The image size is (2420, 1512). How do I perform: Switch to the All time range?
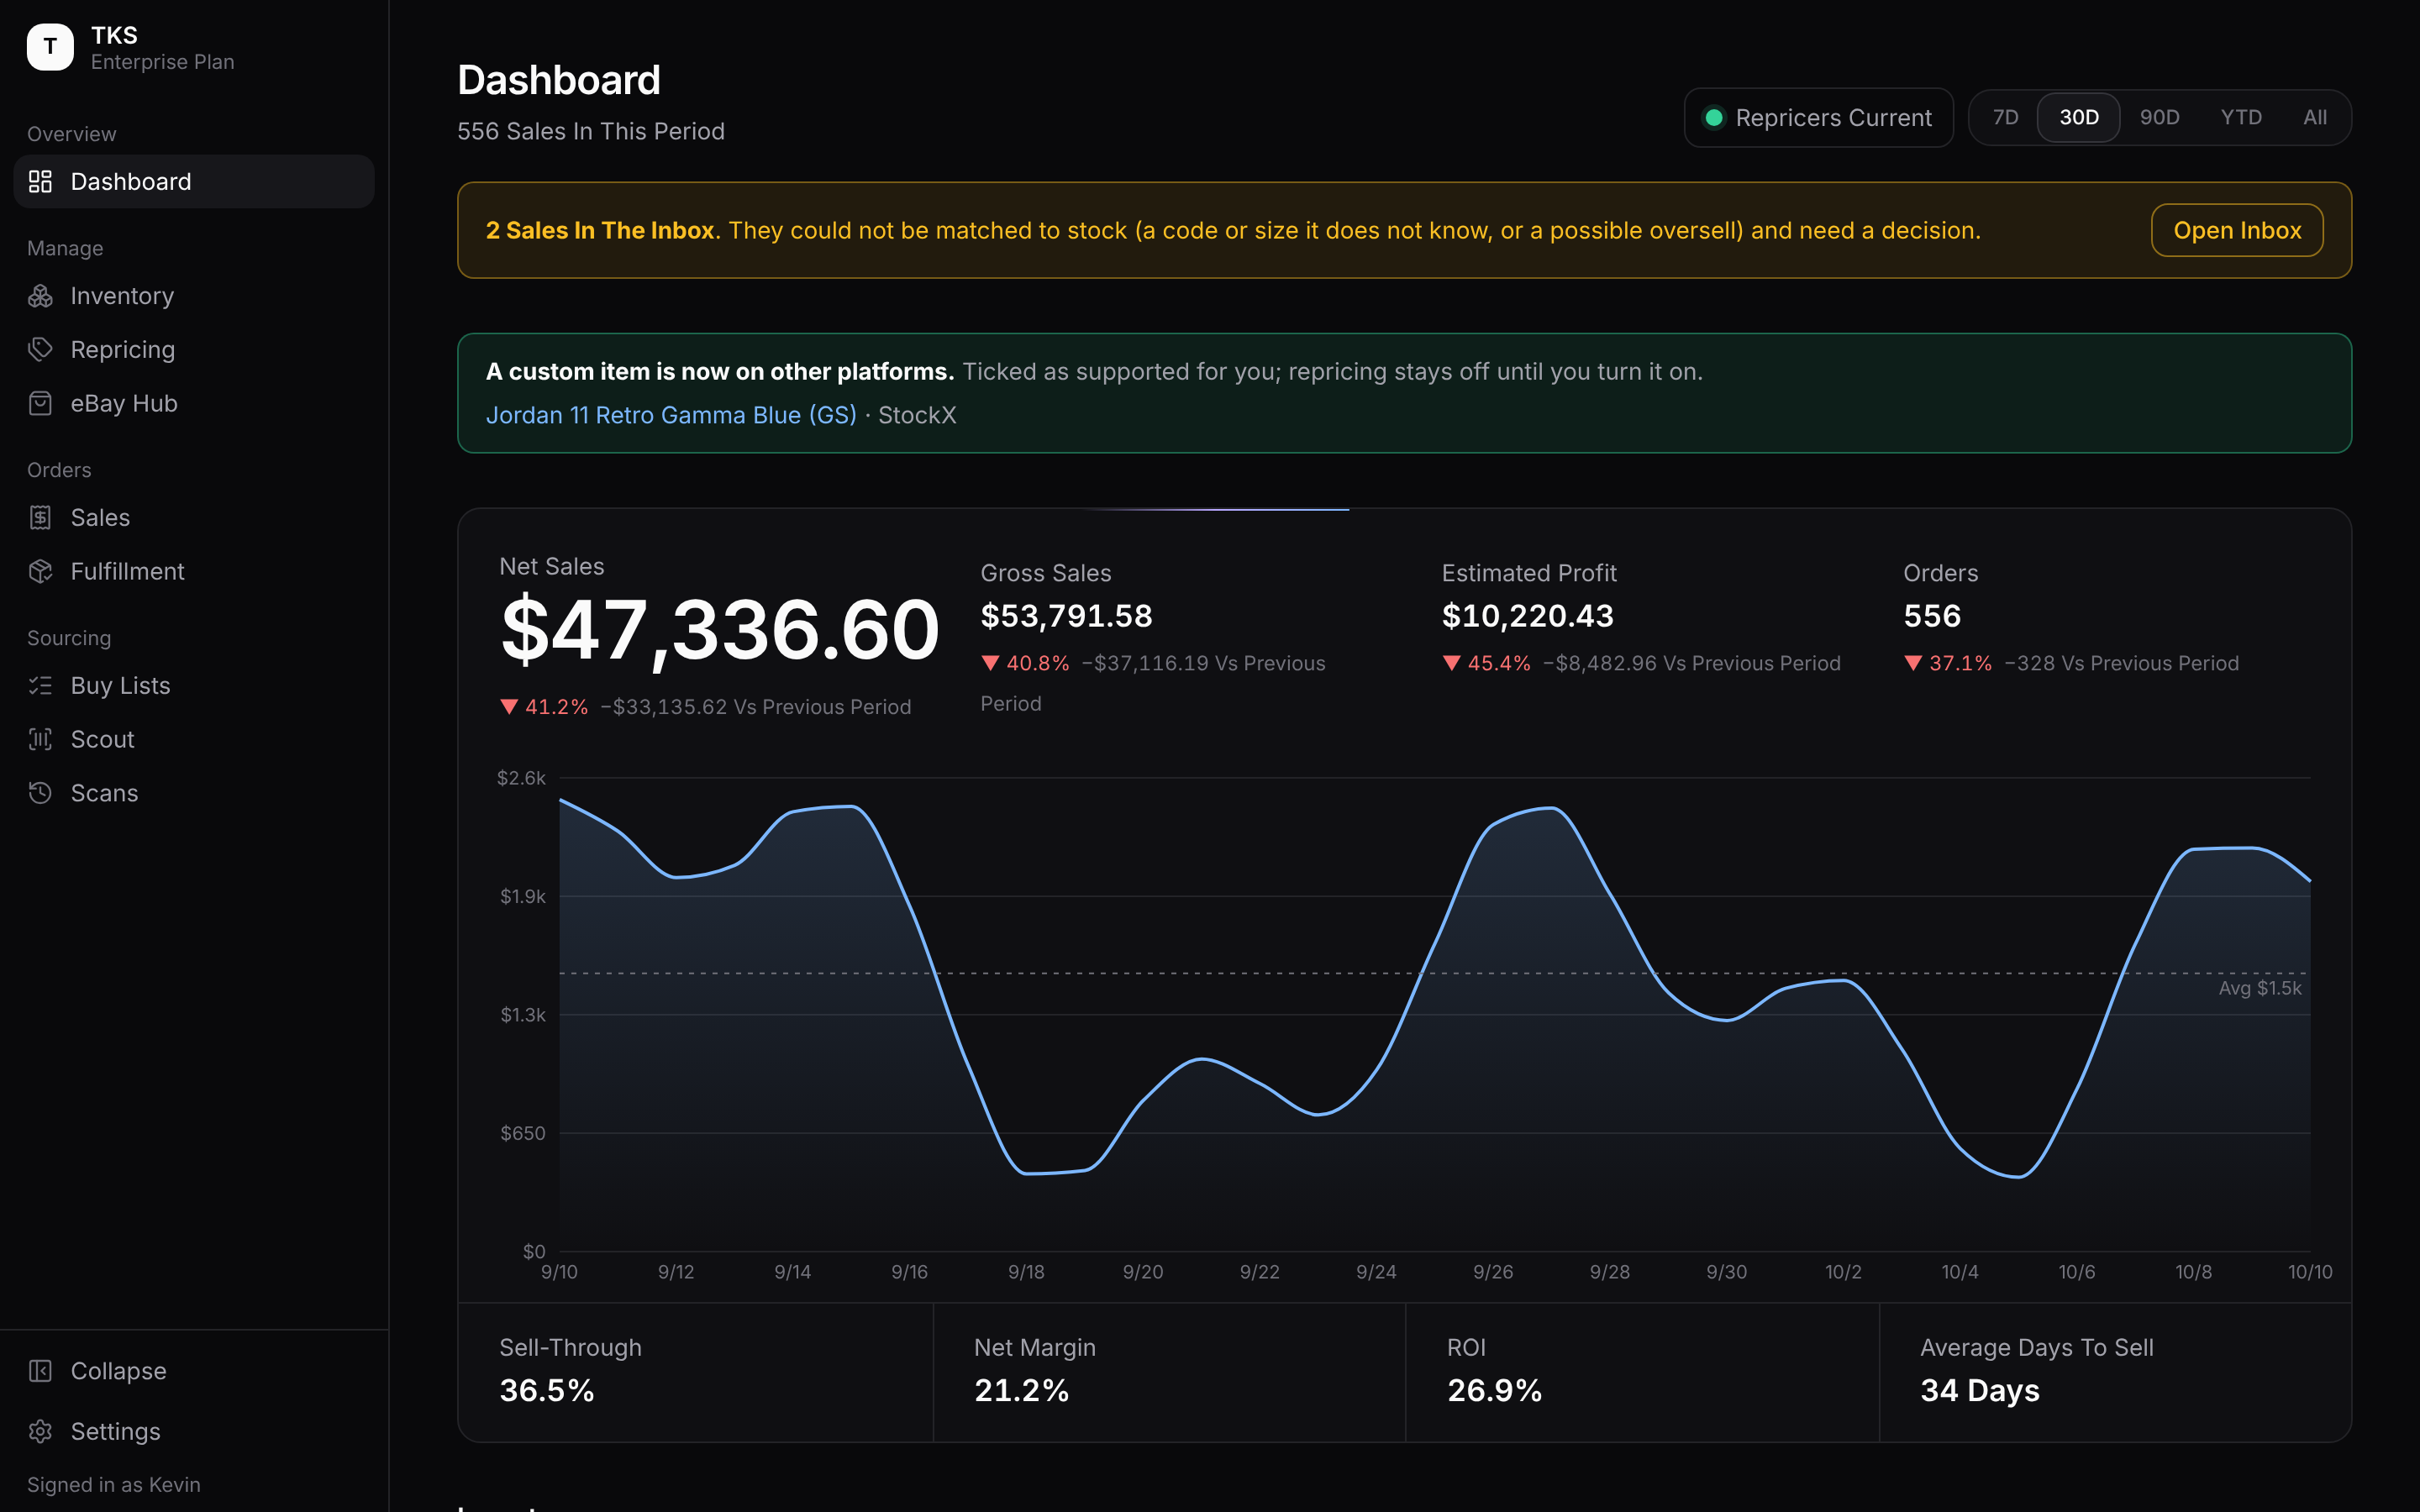pos(2315,118)
